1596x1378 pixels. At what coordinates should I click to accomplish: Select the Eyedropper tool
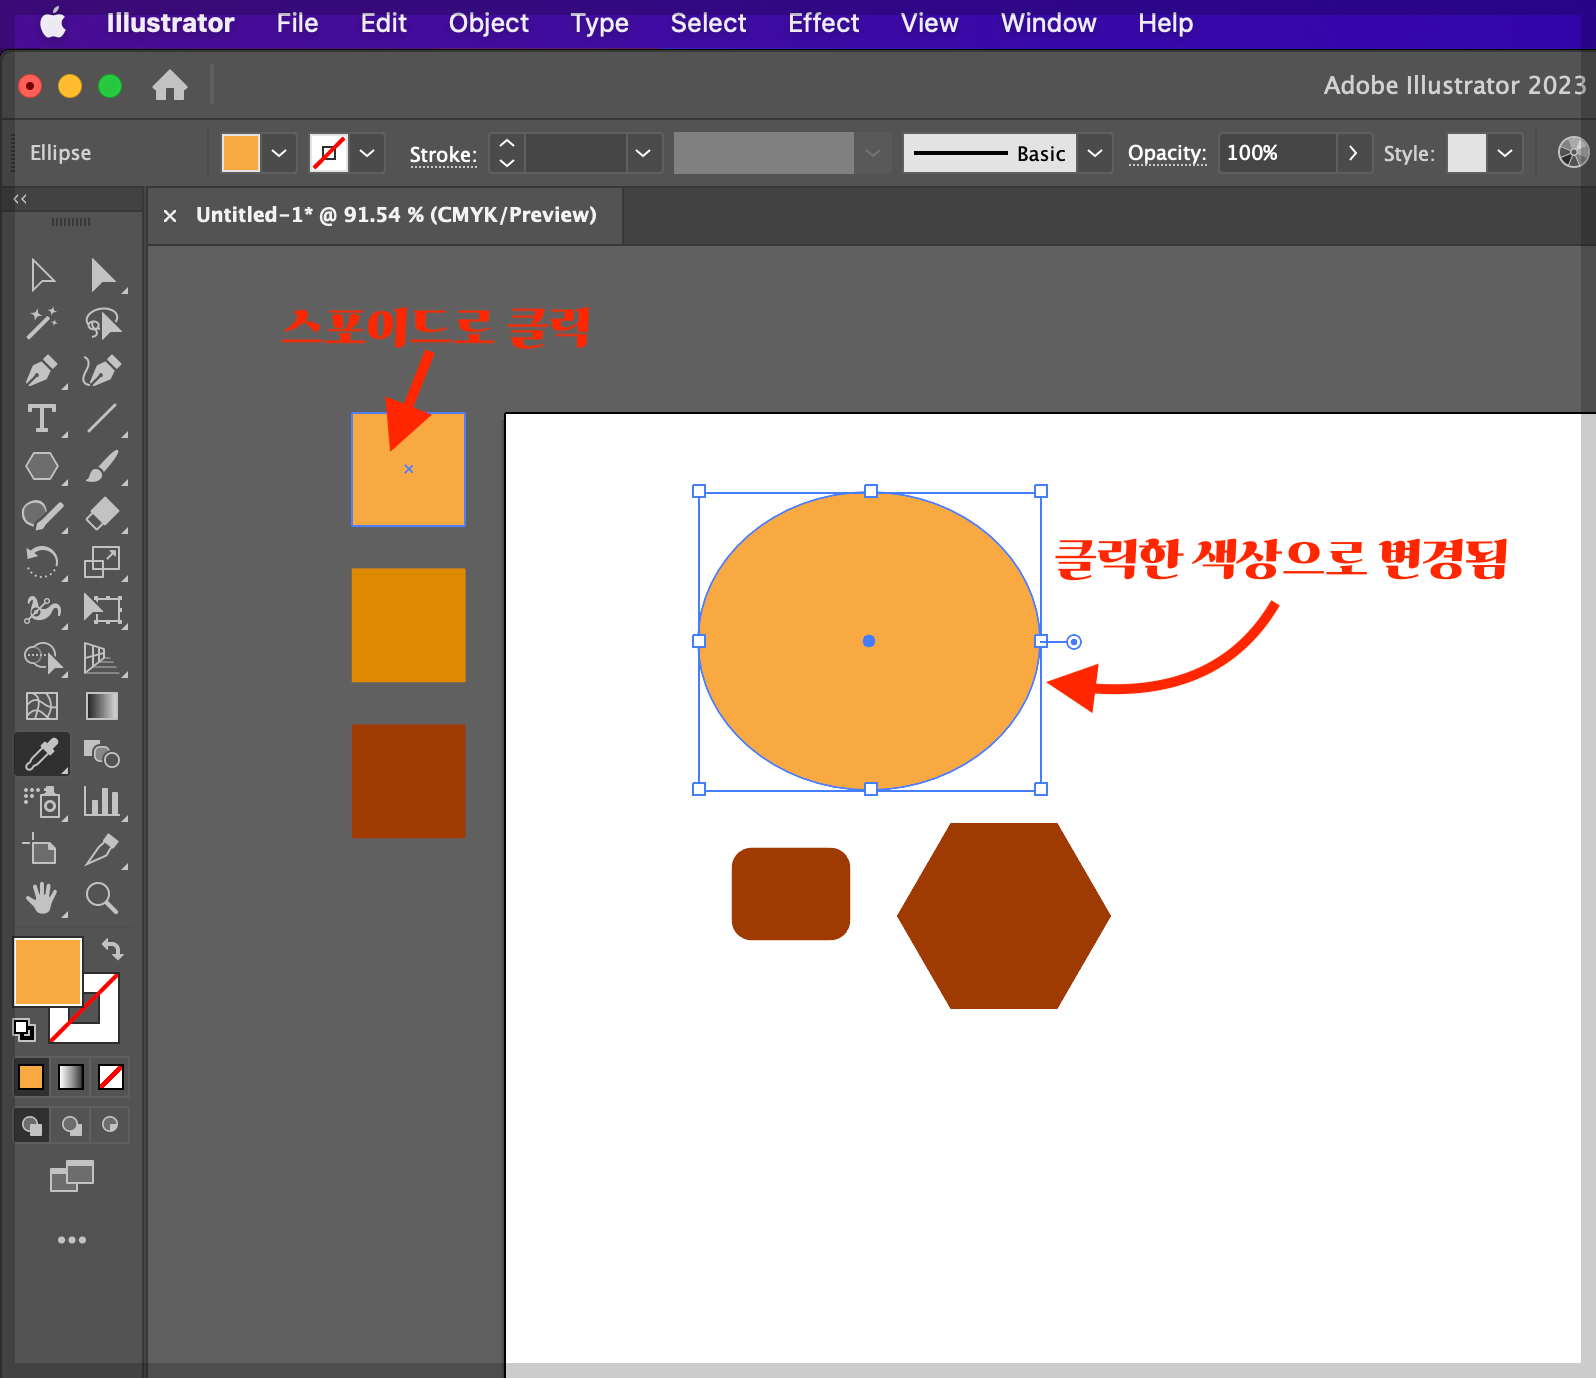point(42,754)
